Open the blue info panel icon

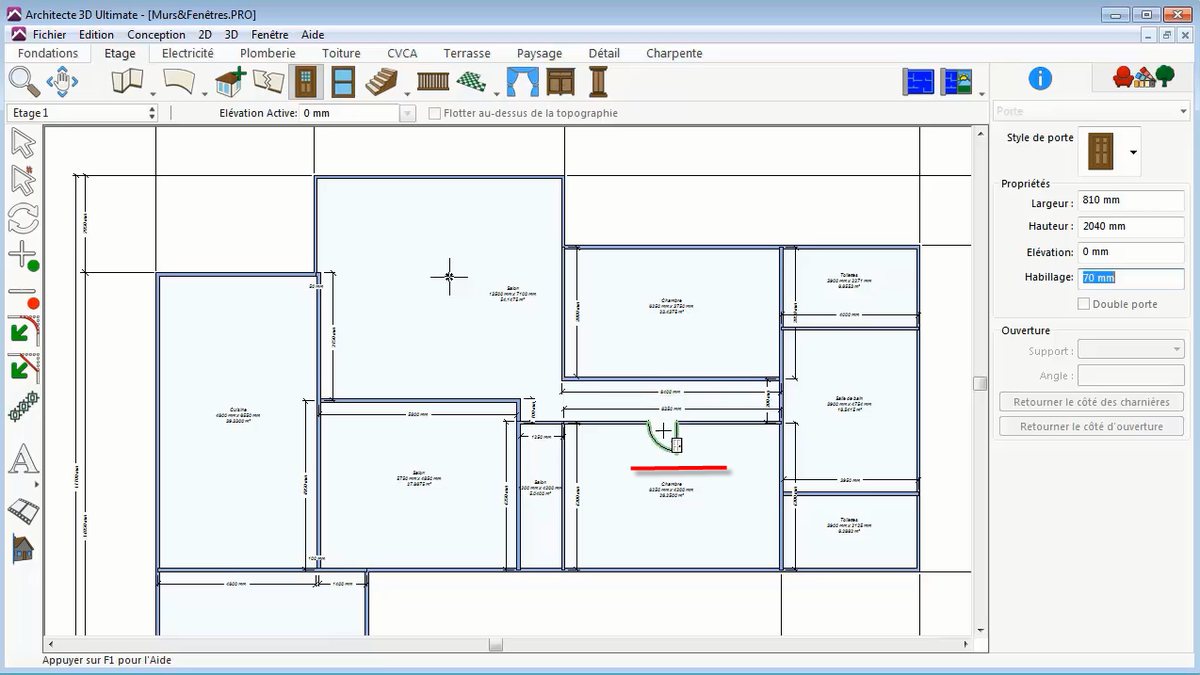[x=1040, y=78]
